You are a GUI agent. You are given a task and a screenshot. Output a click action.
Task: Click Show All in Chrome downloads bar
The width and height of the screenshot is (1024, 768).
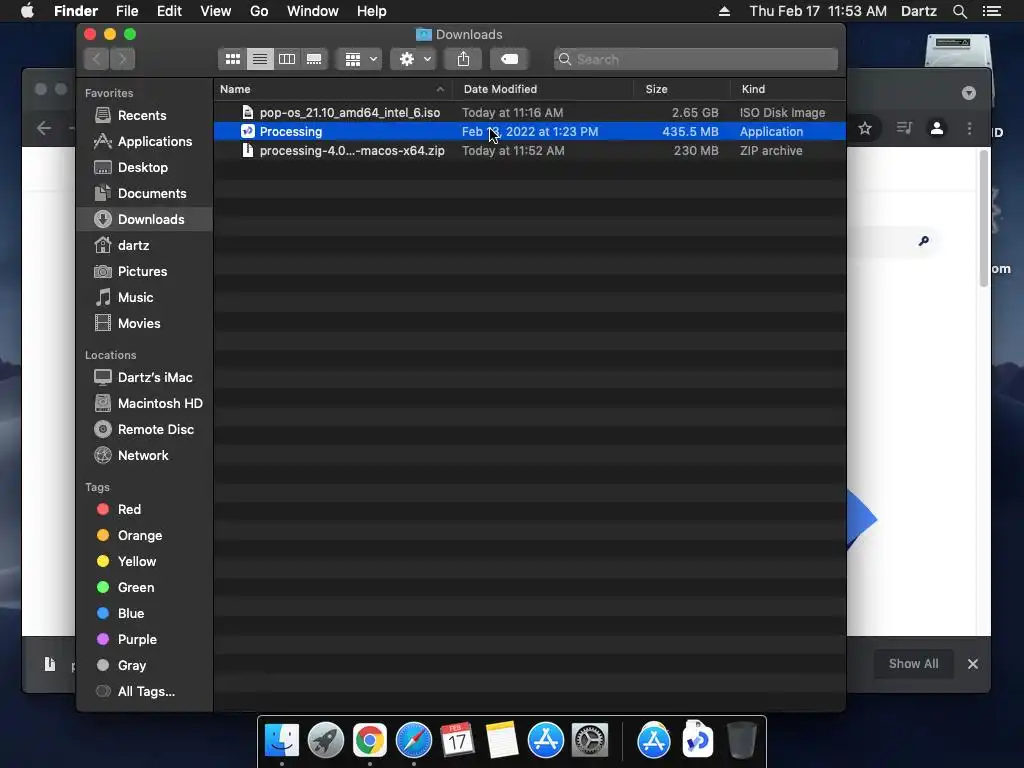click(913, 664)
